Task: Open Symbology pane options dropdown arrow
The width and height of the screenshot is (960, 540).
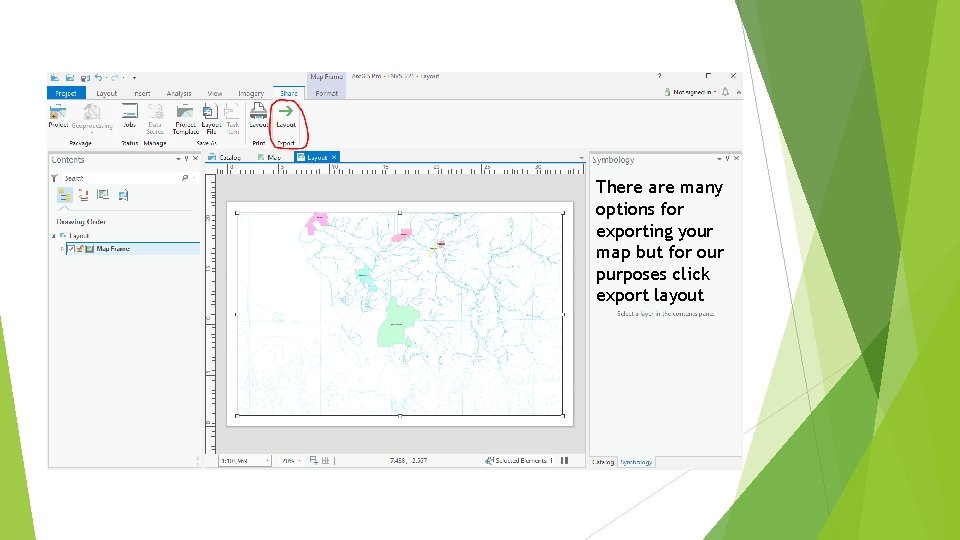Action: [x=719, y=159]
